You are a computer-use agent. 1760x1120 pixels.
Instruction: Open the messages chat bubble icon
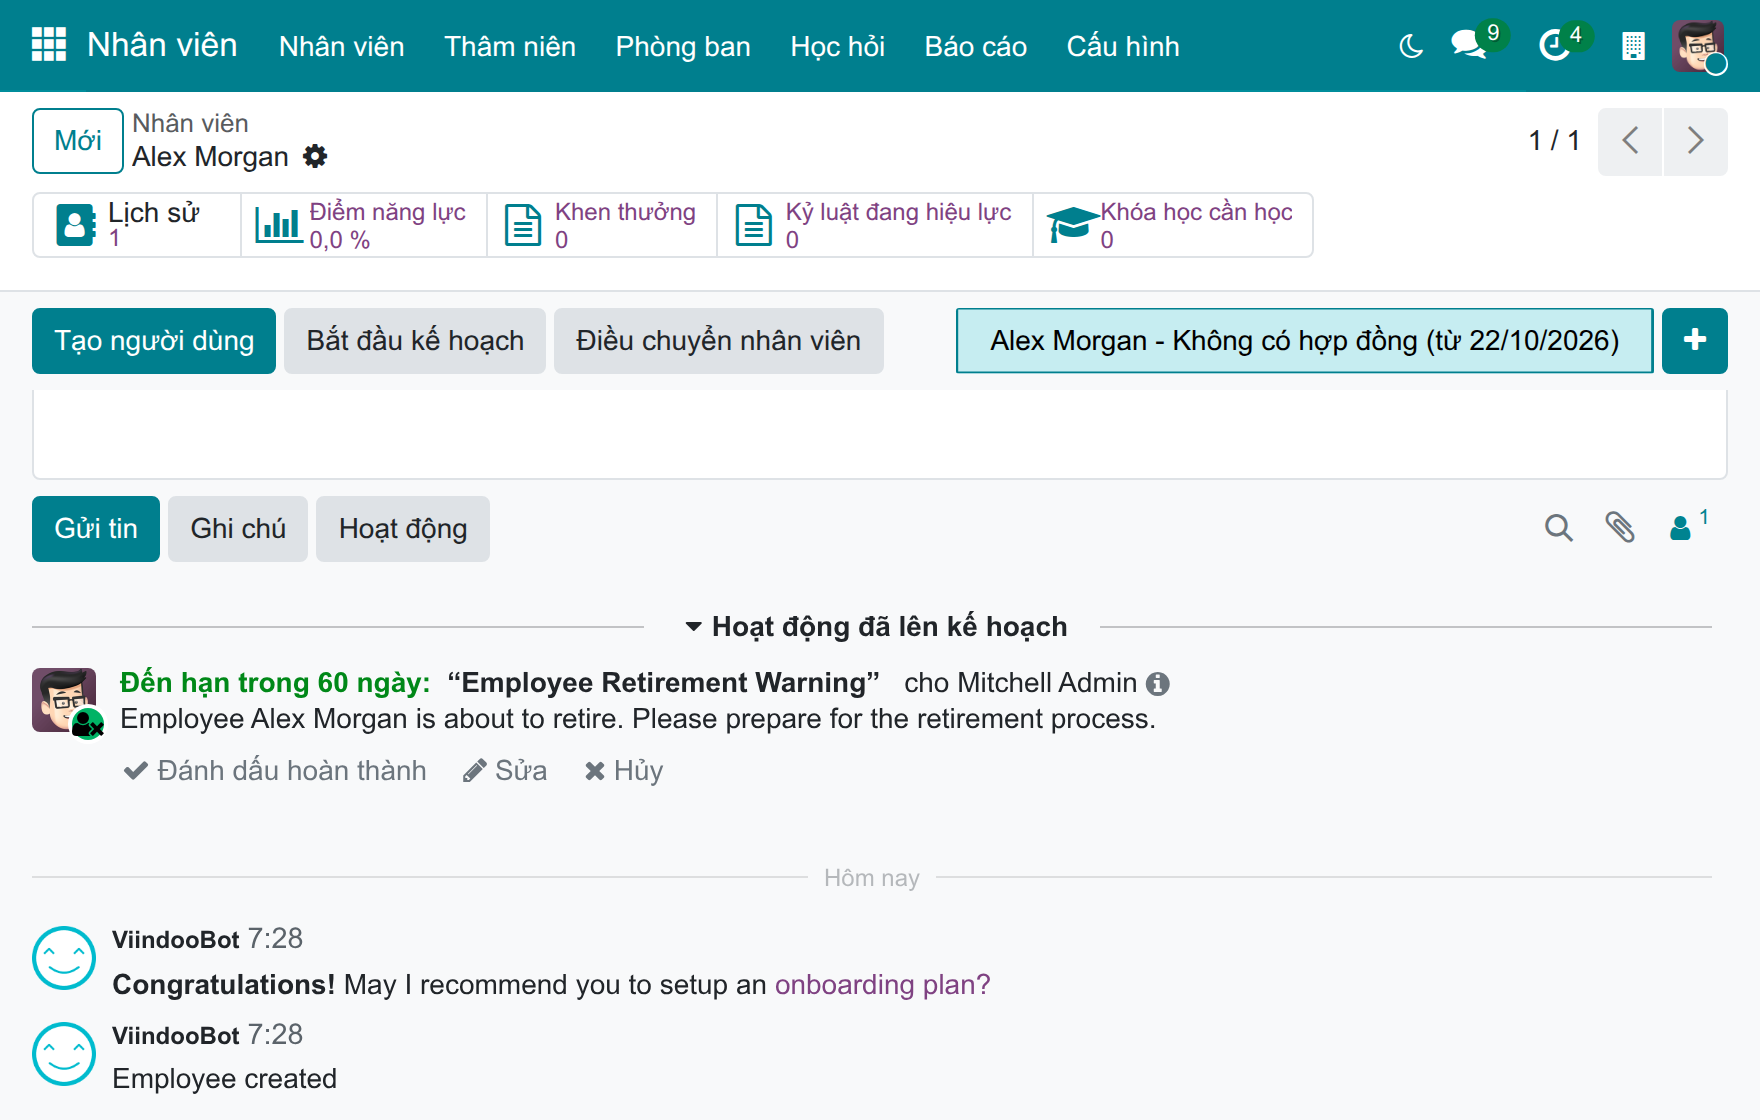pos(1468,45)
